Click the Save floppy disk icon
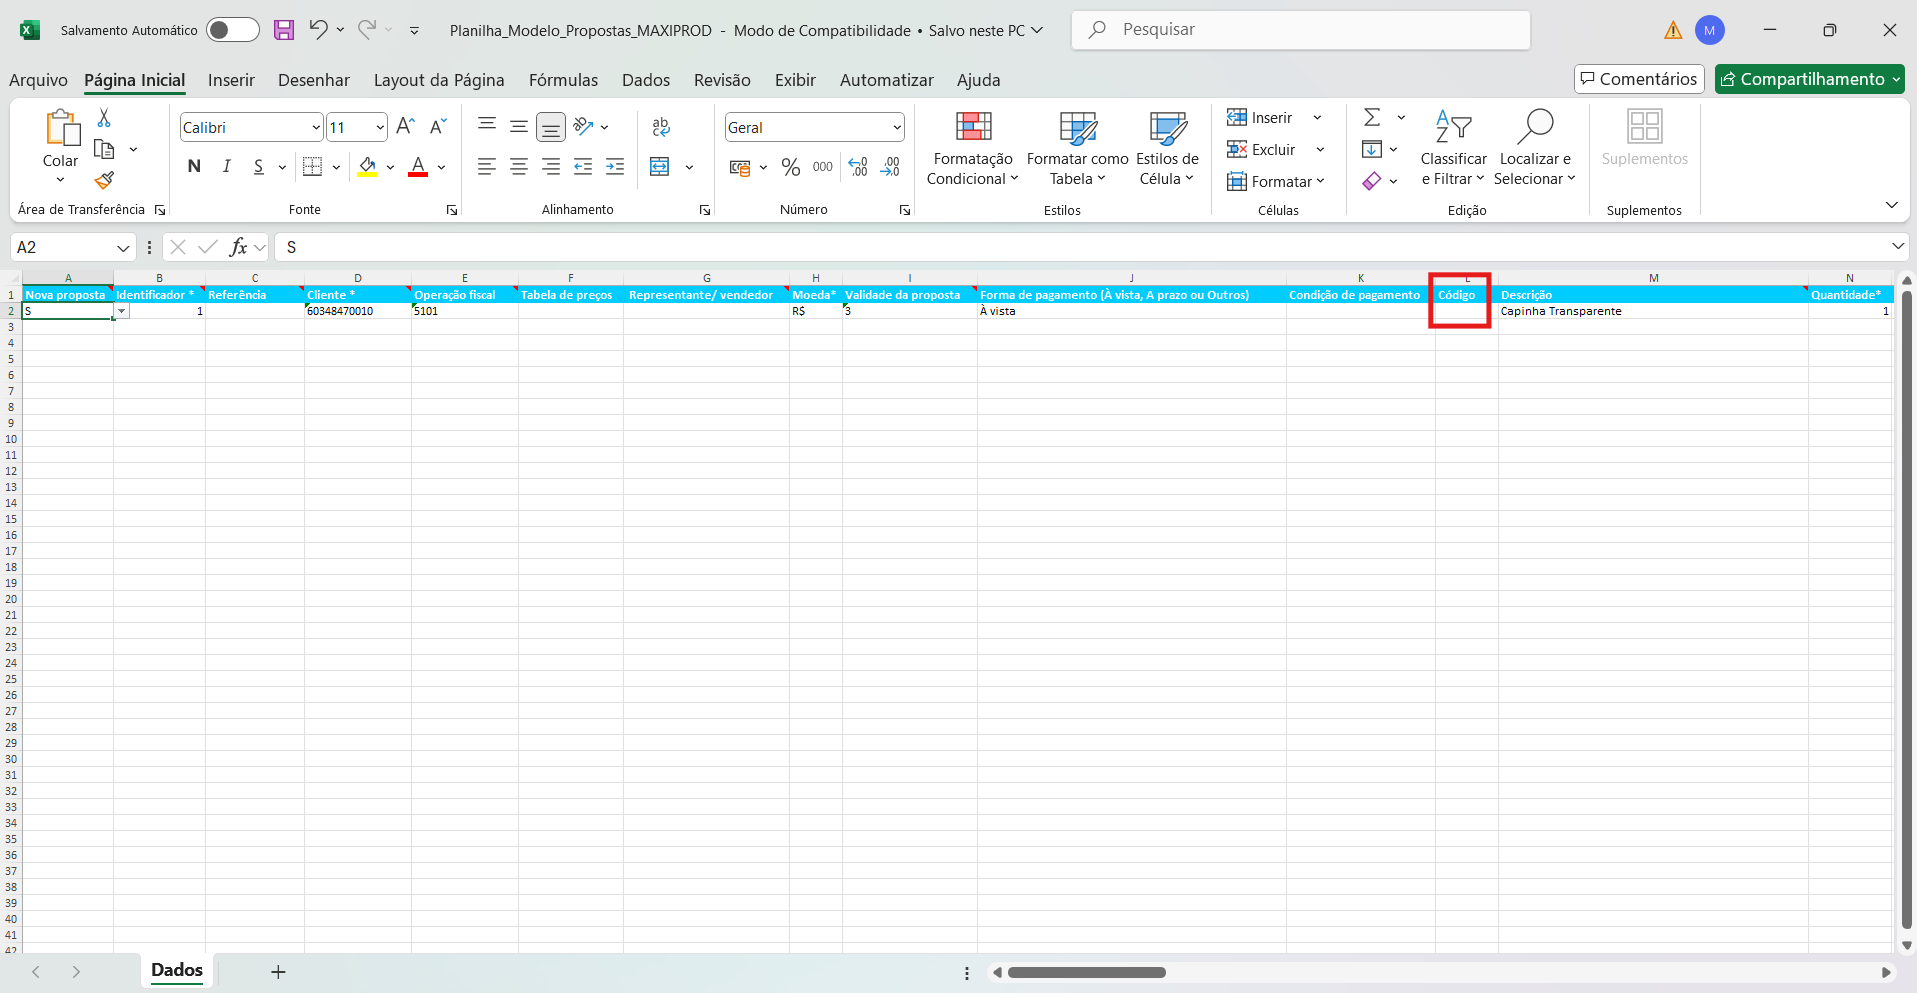 284,30
